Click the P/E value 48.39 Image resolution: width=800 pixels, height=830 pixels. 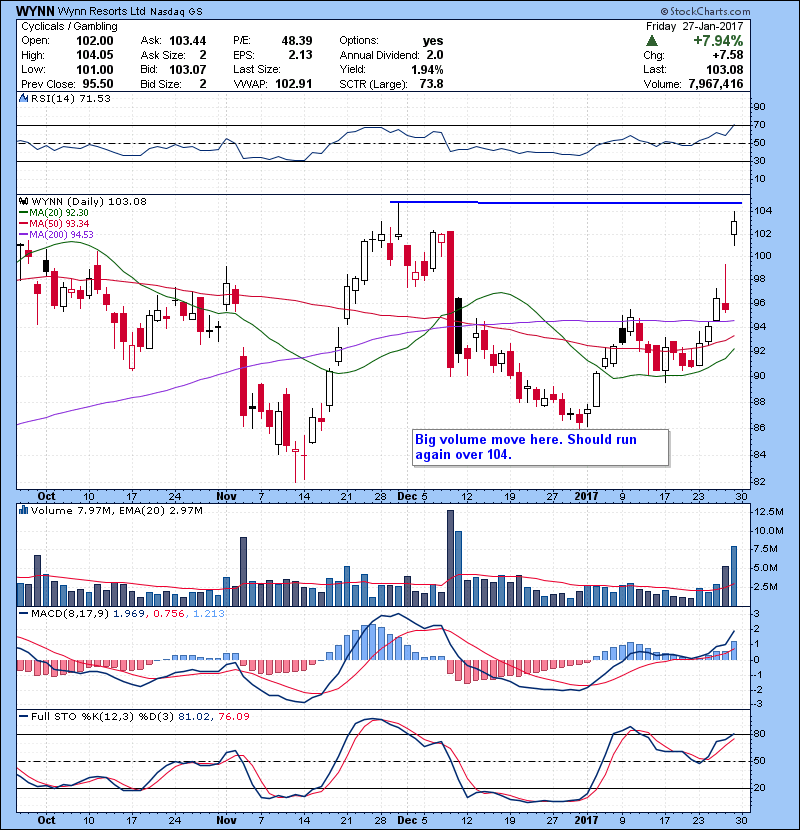click(297, 41)
